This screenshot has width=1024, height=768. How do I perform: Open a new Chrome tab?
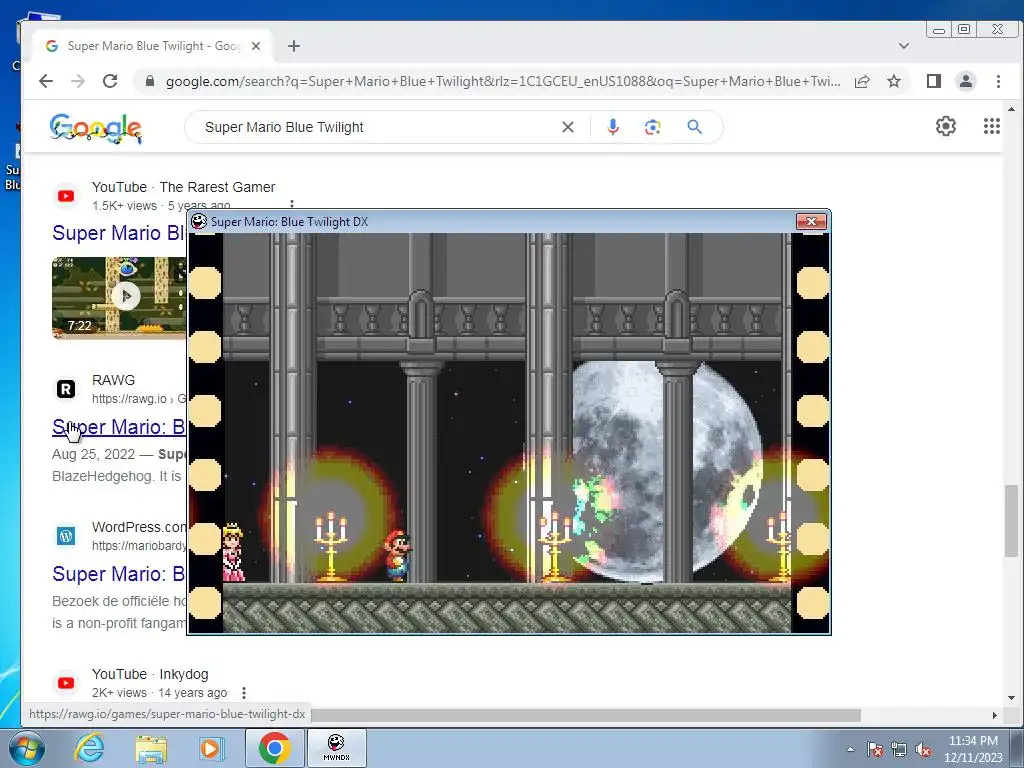tap(294, 46)
